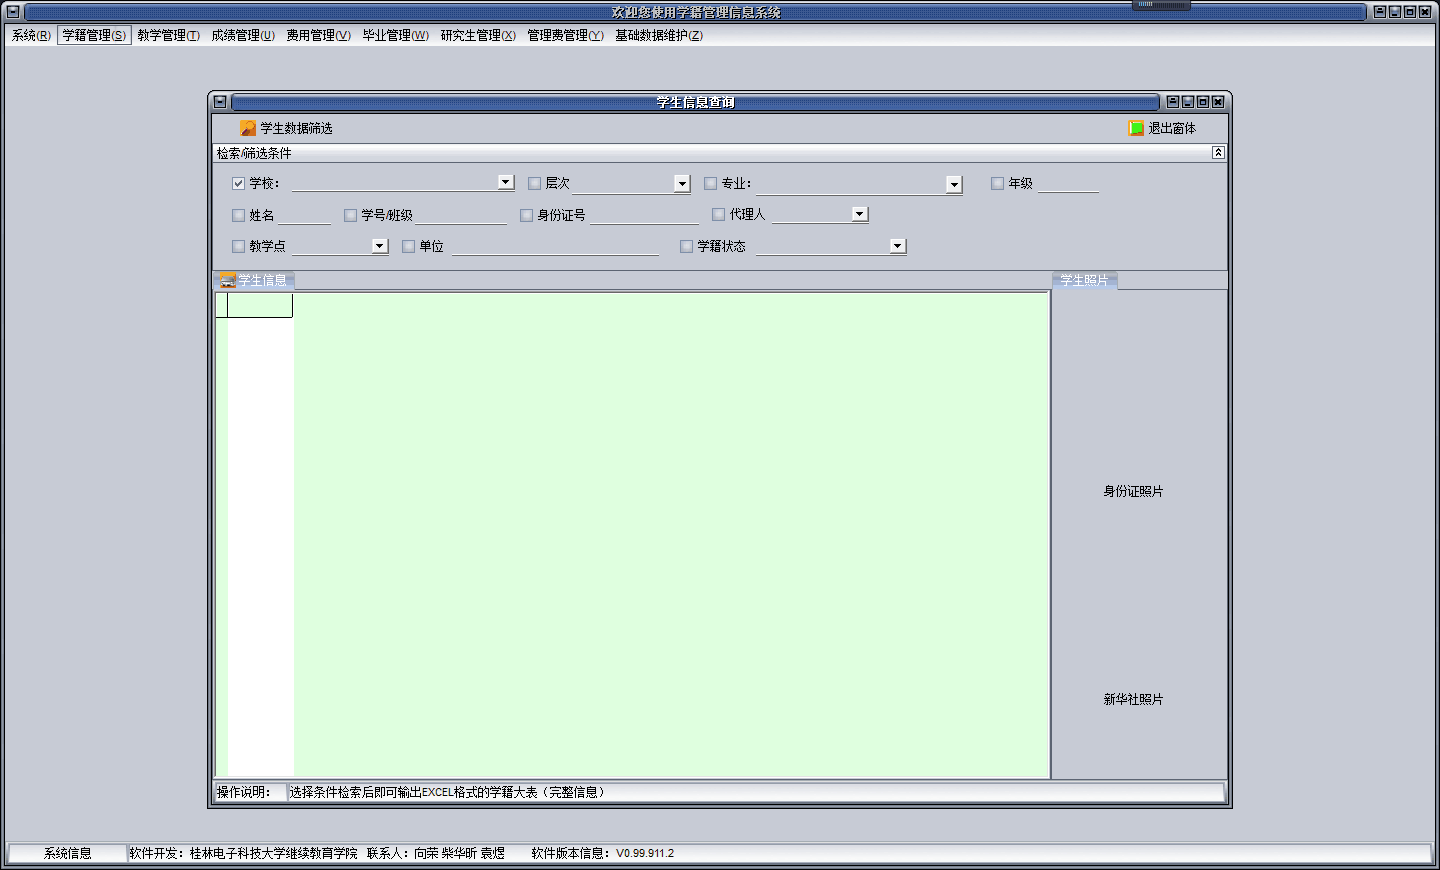This screenshot has width=1440, height=870.
Task: Check the 学籍状态 checkbox
Action: point(686,246)
